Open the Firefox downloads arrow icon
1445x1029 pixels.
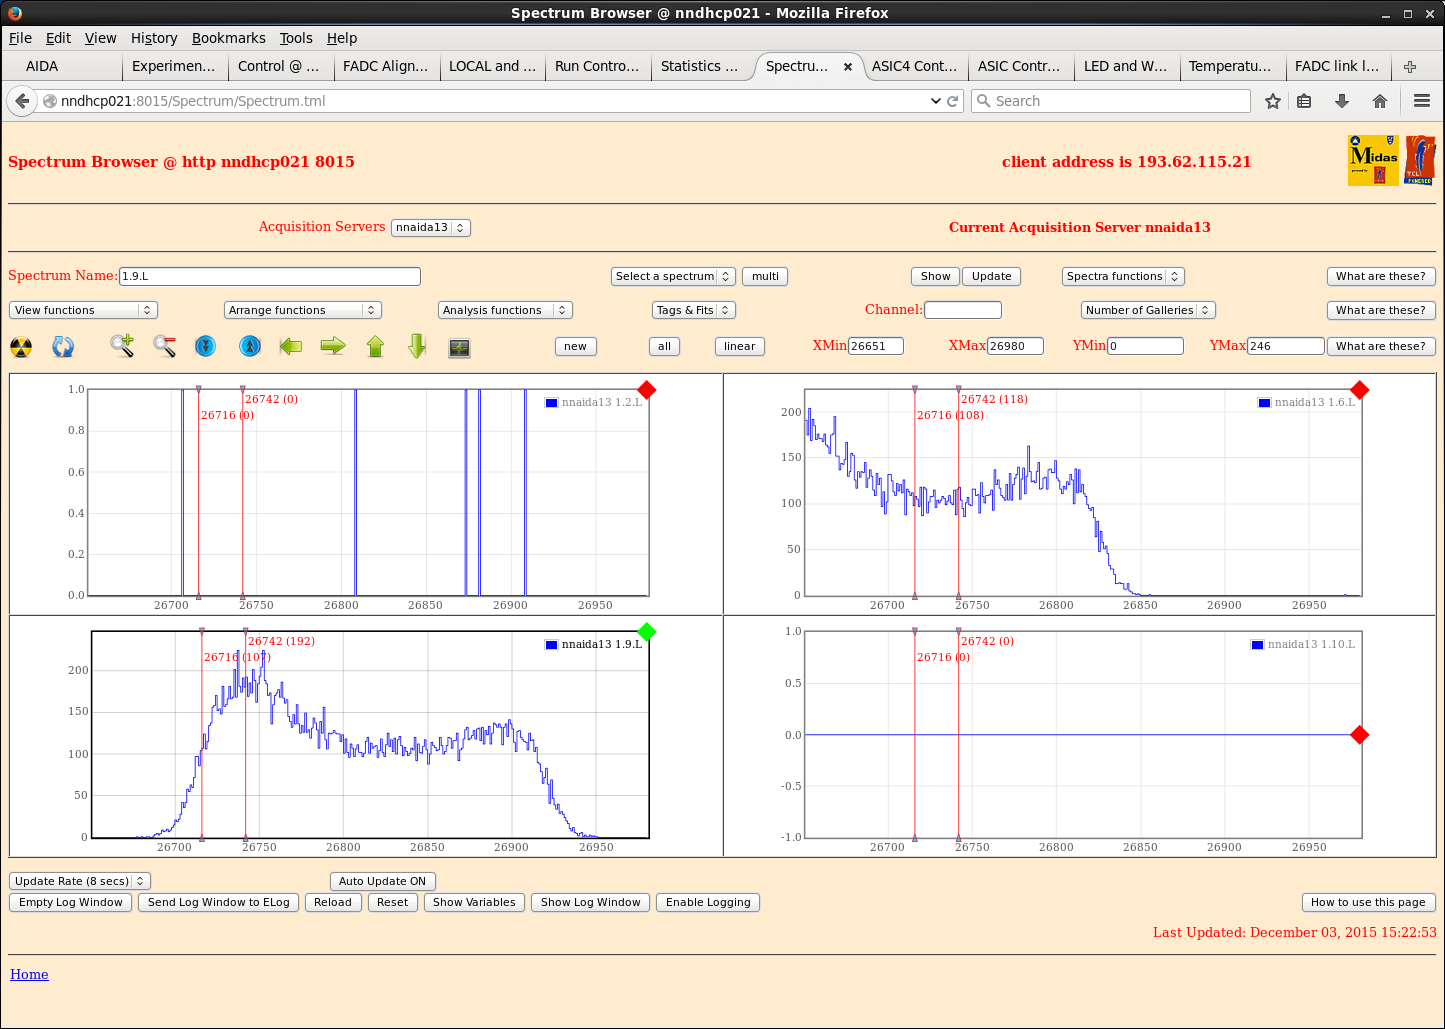click(x=1342, y=101)
